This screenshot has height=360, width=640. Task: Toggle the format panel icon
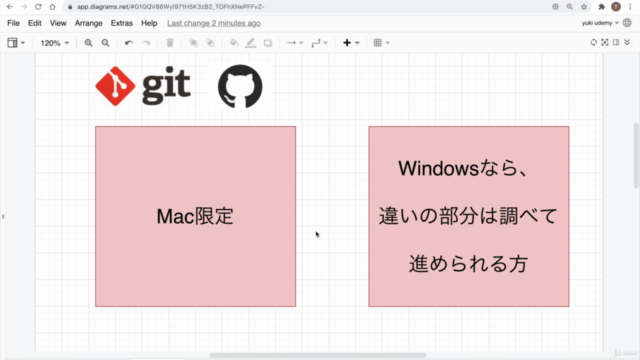point(616,42)
